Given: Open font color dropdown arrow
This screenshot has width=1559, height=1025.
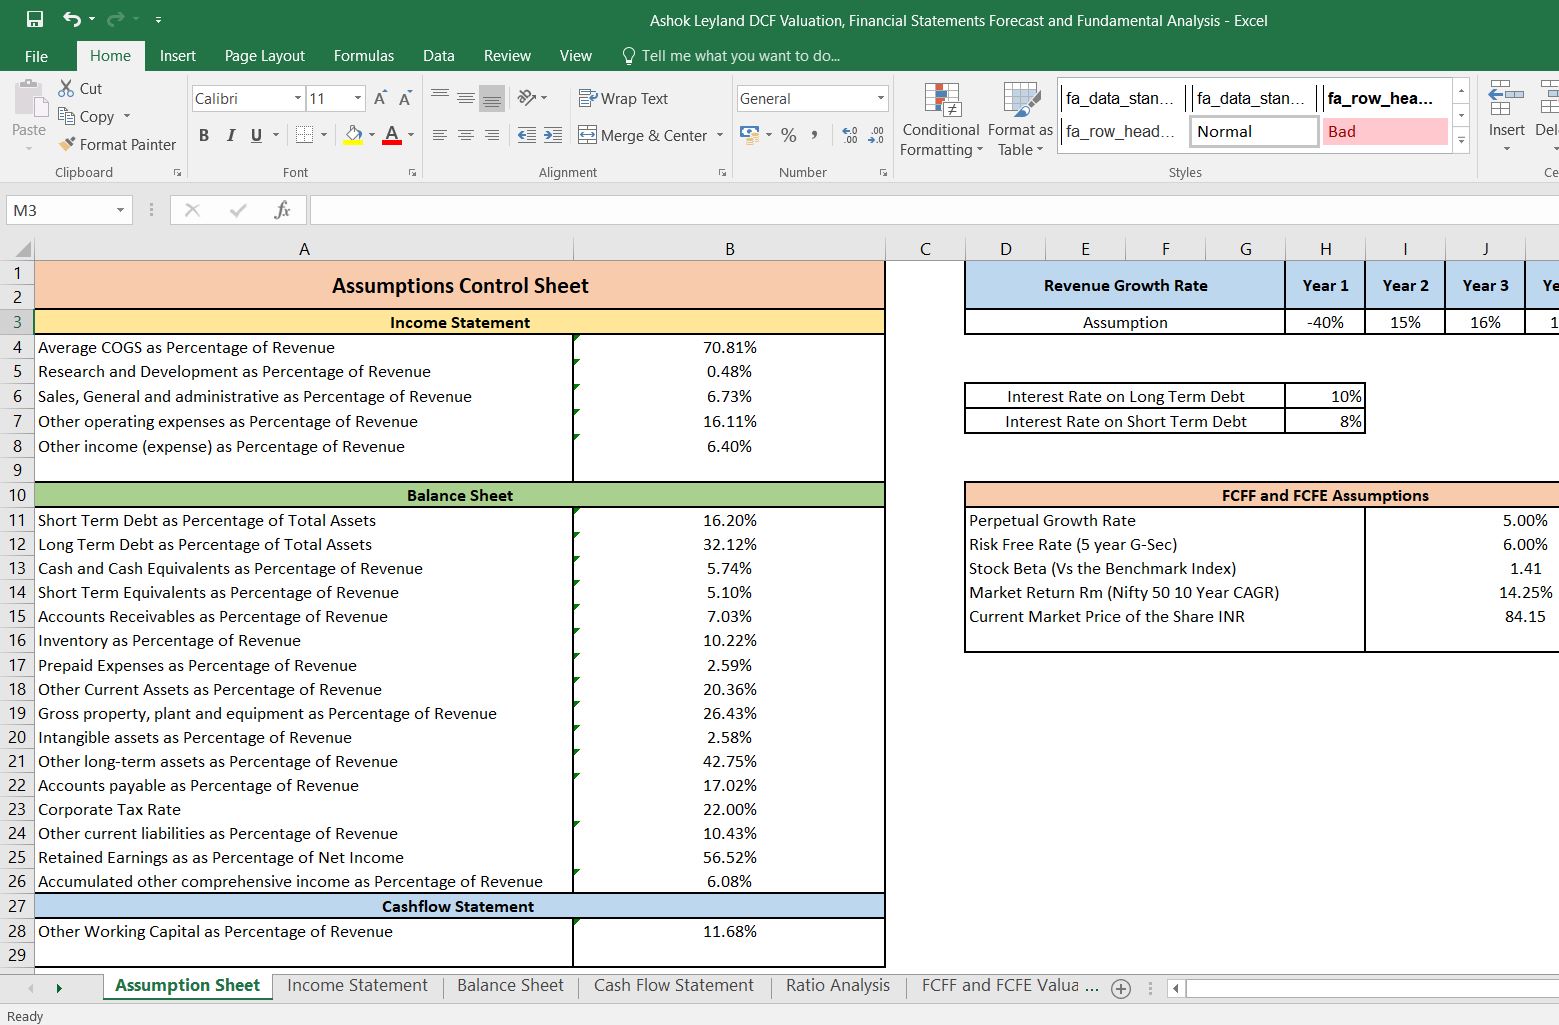Looking at the screenshot, I should click(411, 135).
